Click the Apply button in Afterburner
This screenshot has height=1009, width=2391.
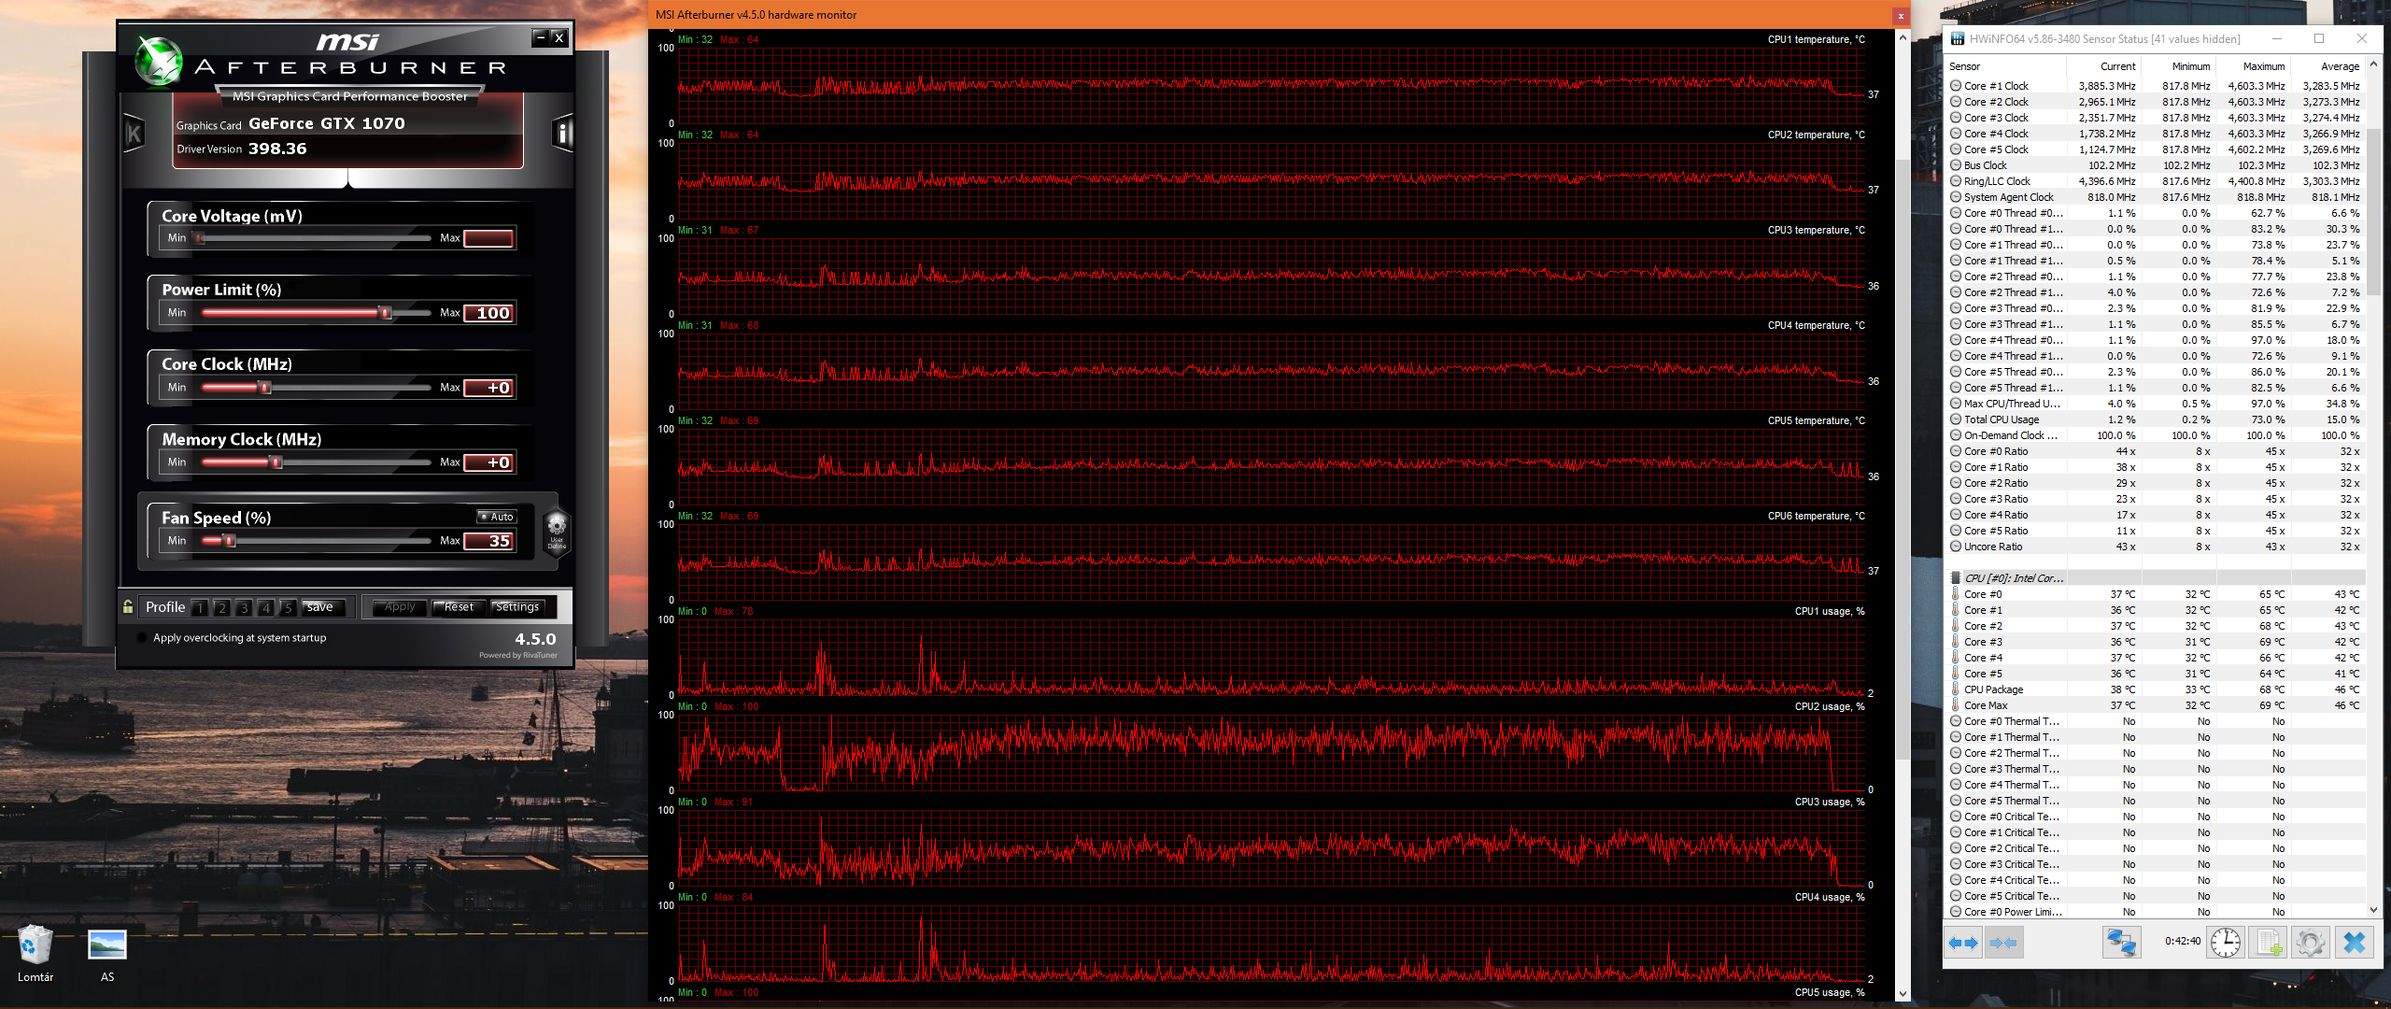(x=400, y=607)
